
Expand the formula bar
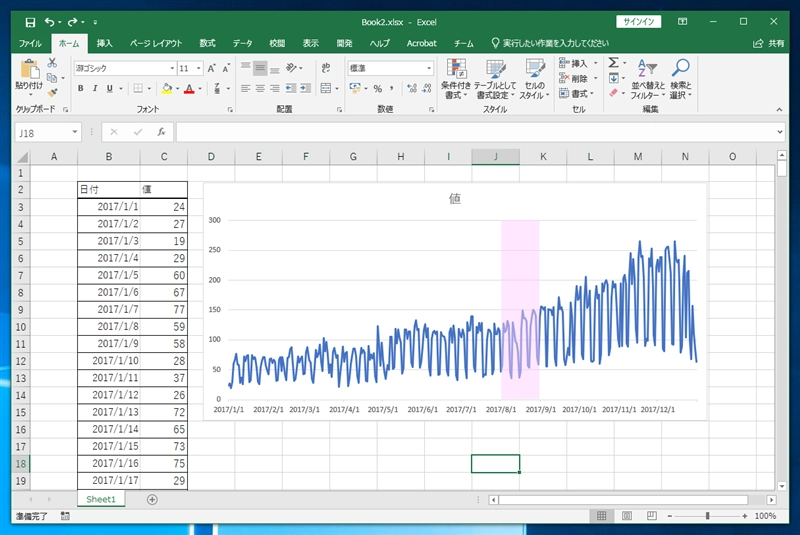pos(780,132)
